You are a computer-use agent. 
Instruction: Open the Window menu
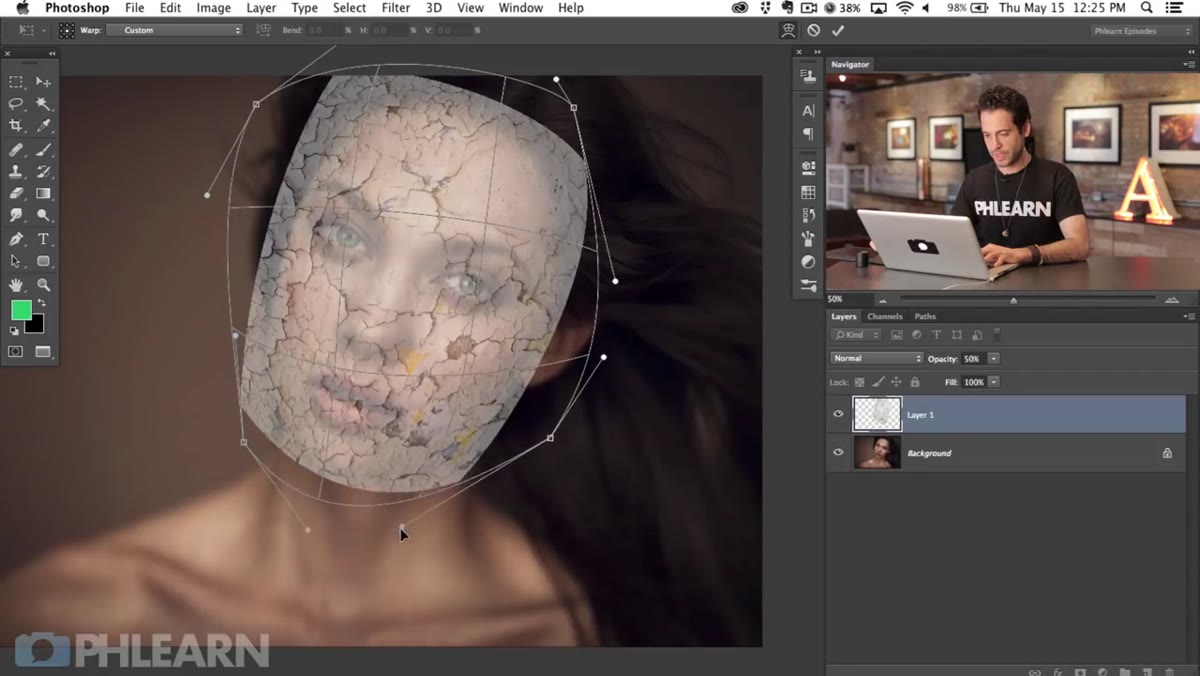[x=520, y=8]
